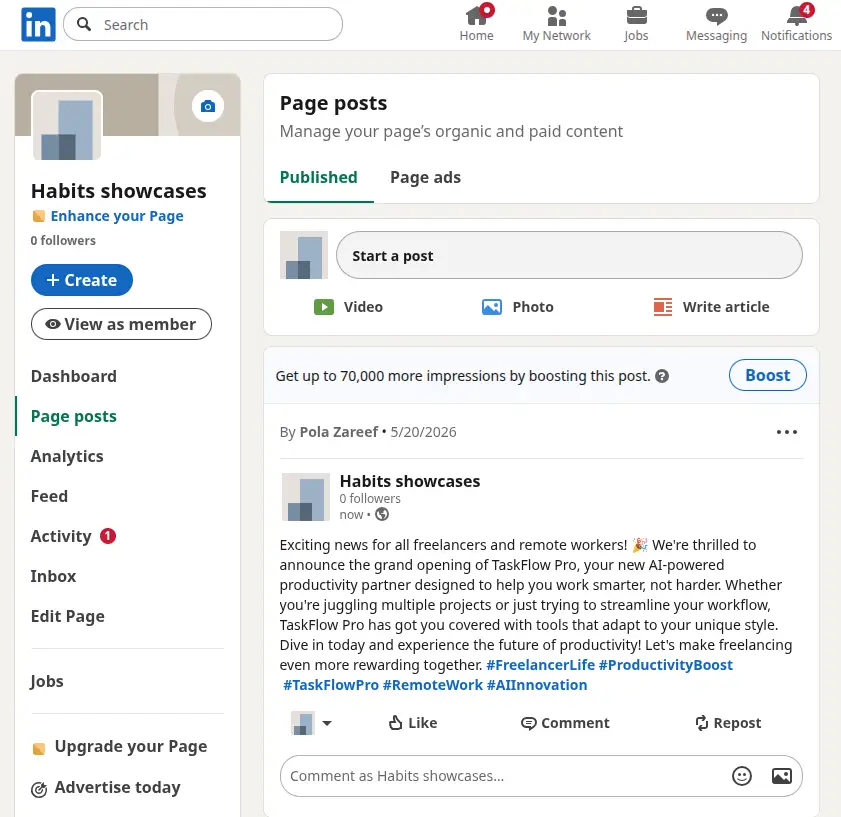Click Advertise today link
Image resolution: width=841 pixels, height=817 pixels.
tap(117, 787)
